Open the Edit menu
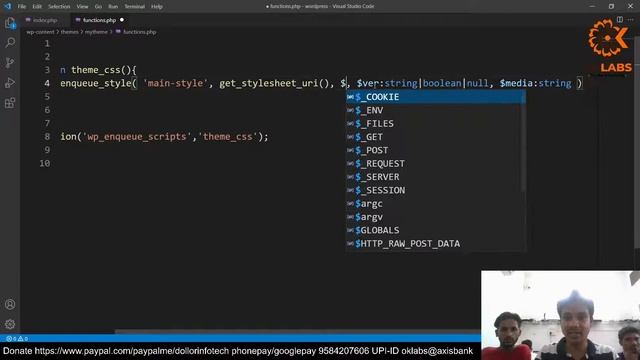The image size is (640, 360). tap(37, 7)
